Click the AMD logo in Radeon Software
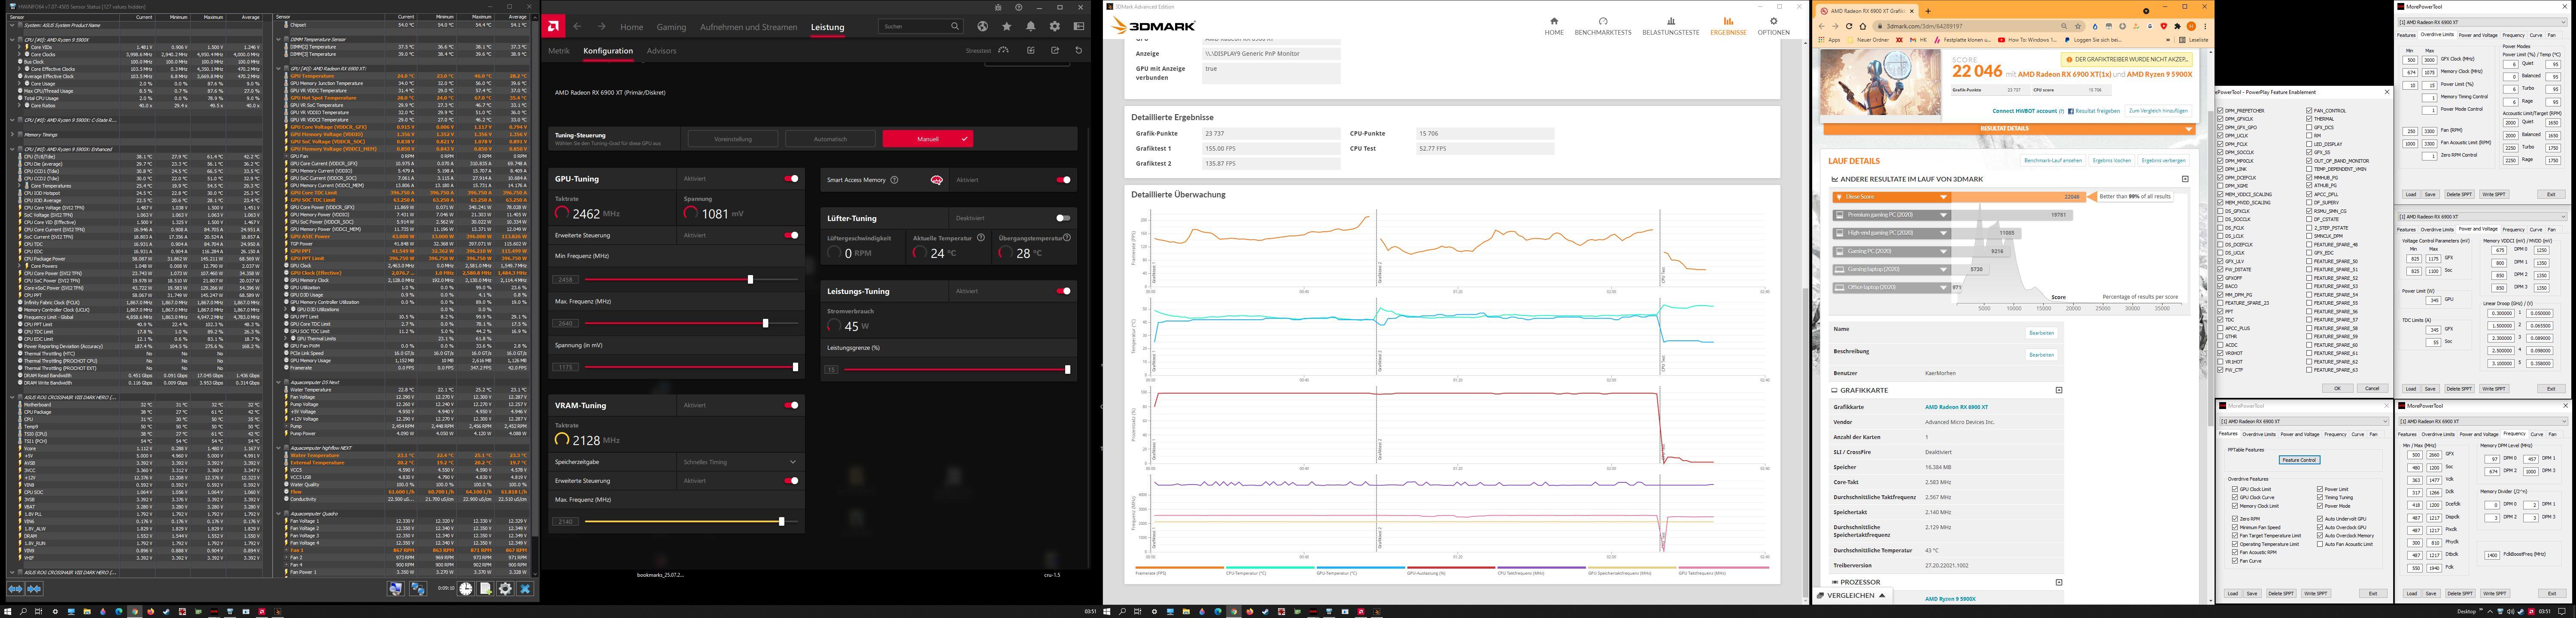 553,26
